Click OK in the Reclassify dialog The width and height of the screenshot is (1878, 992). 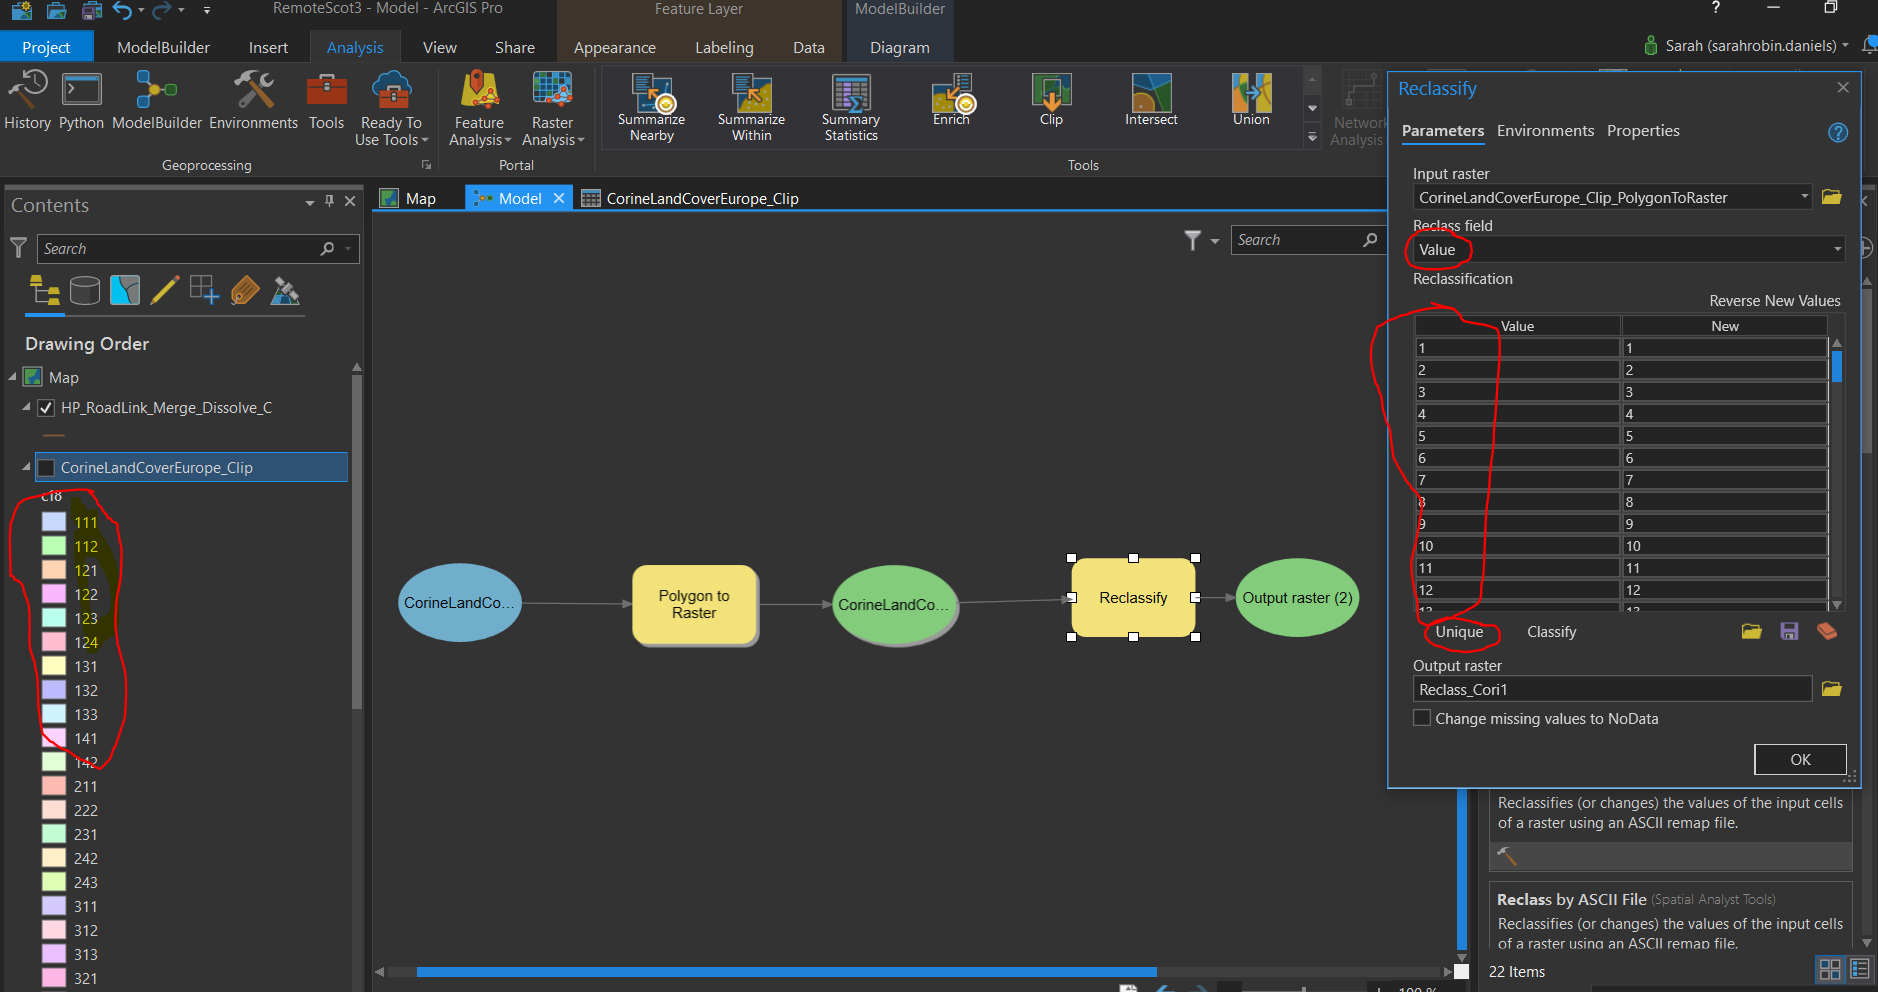1800,759
